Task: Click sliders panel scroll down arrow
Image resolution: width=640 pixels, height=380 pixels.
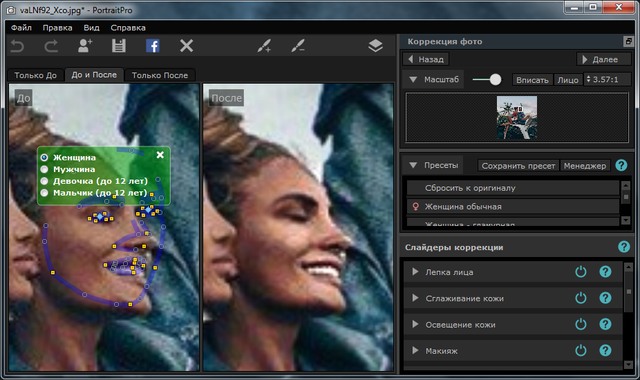Action: coord(629,364)
